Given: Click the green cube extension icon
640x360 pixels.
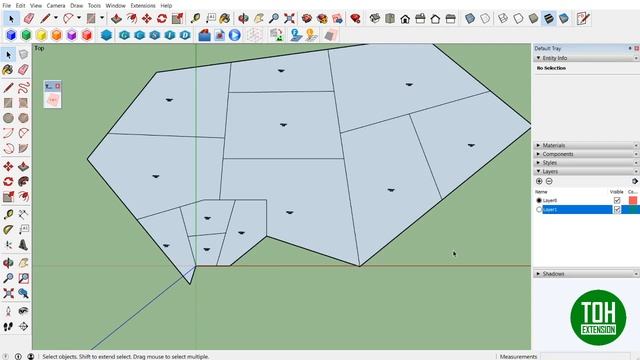Looking at the screenshot, I should point(26,35).
